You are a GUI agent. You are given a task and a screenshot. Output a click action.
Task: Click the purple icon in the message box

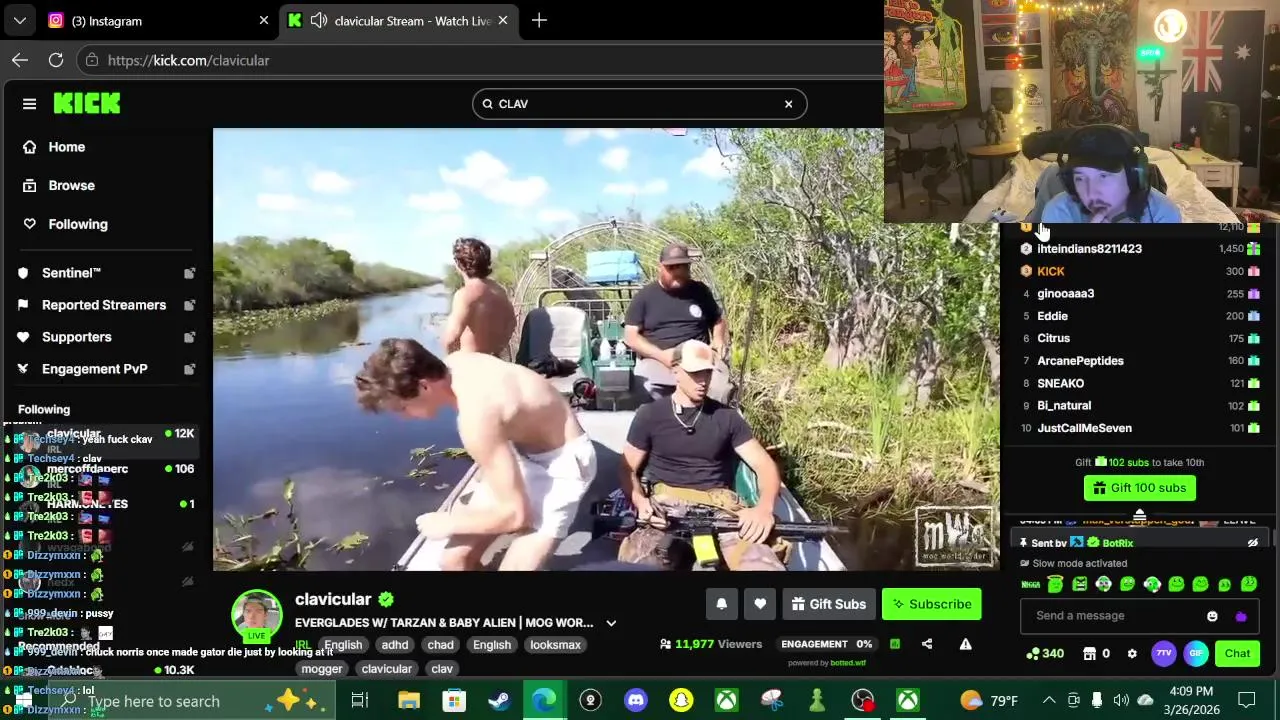pos(1240,616)
